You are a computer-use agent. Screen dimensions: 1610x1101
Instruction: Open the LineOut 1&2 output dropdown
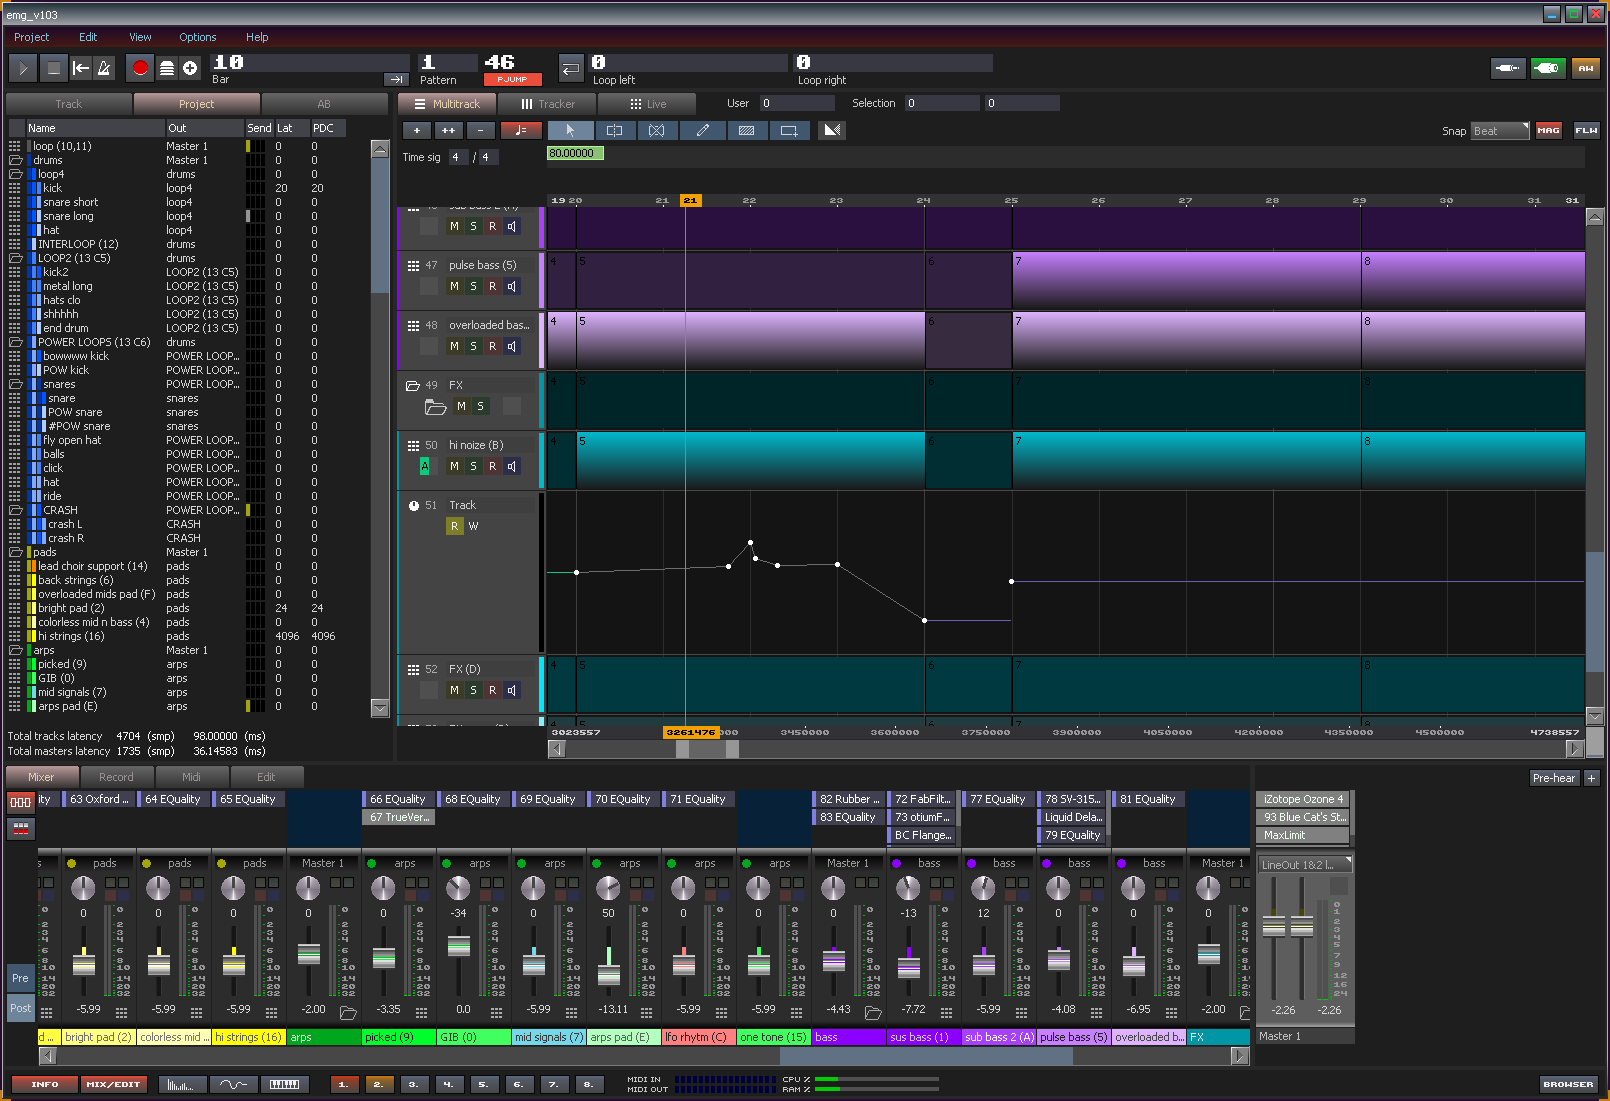coord(1304,864)
